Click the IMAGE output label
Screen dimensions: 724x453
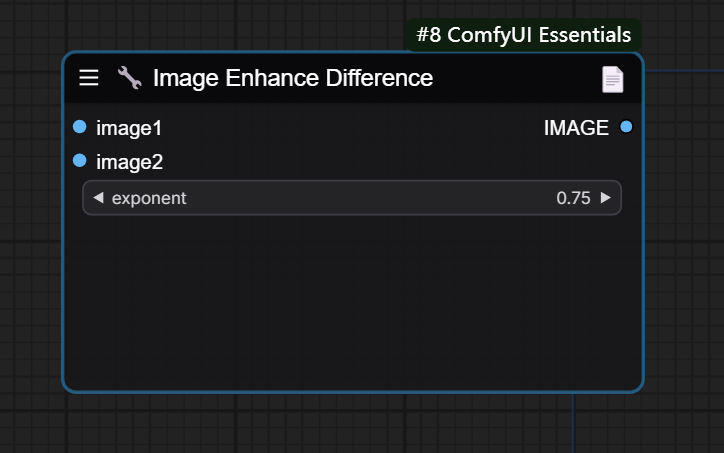point(576,128)
